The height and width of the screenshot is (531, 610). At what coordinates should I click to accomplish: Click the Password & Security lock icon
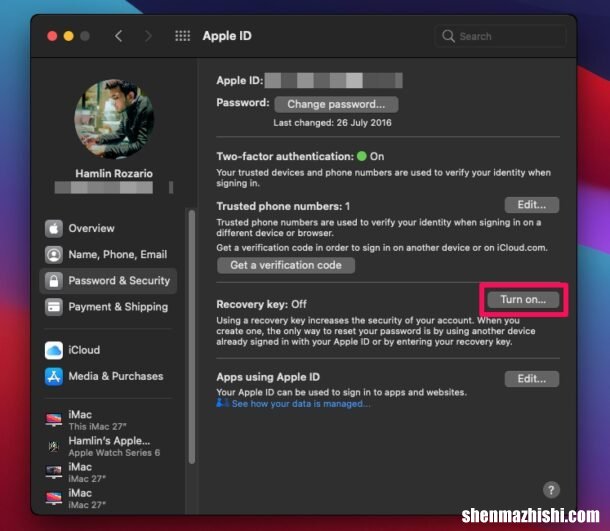(x=54, y=280)
